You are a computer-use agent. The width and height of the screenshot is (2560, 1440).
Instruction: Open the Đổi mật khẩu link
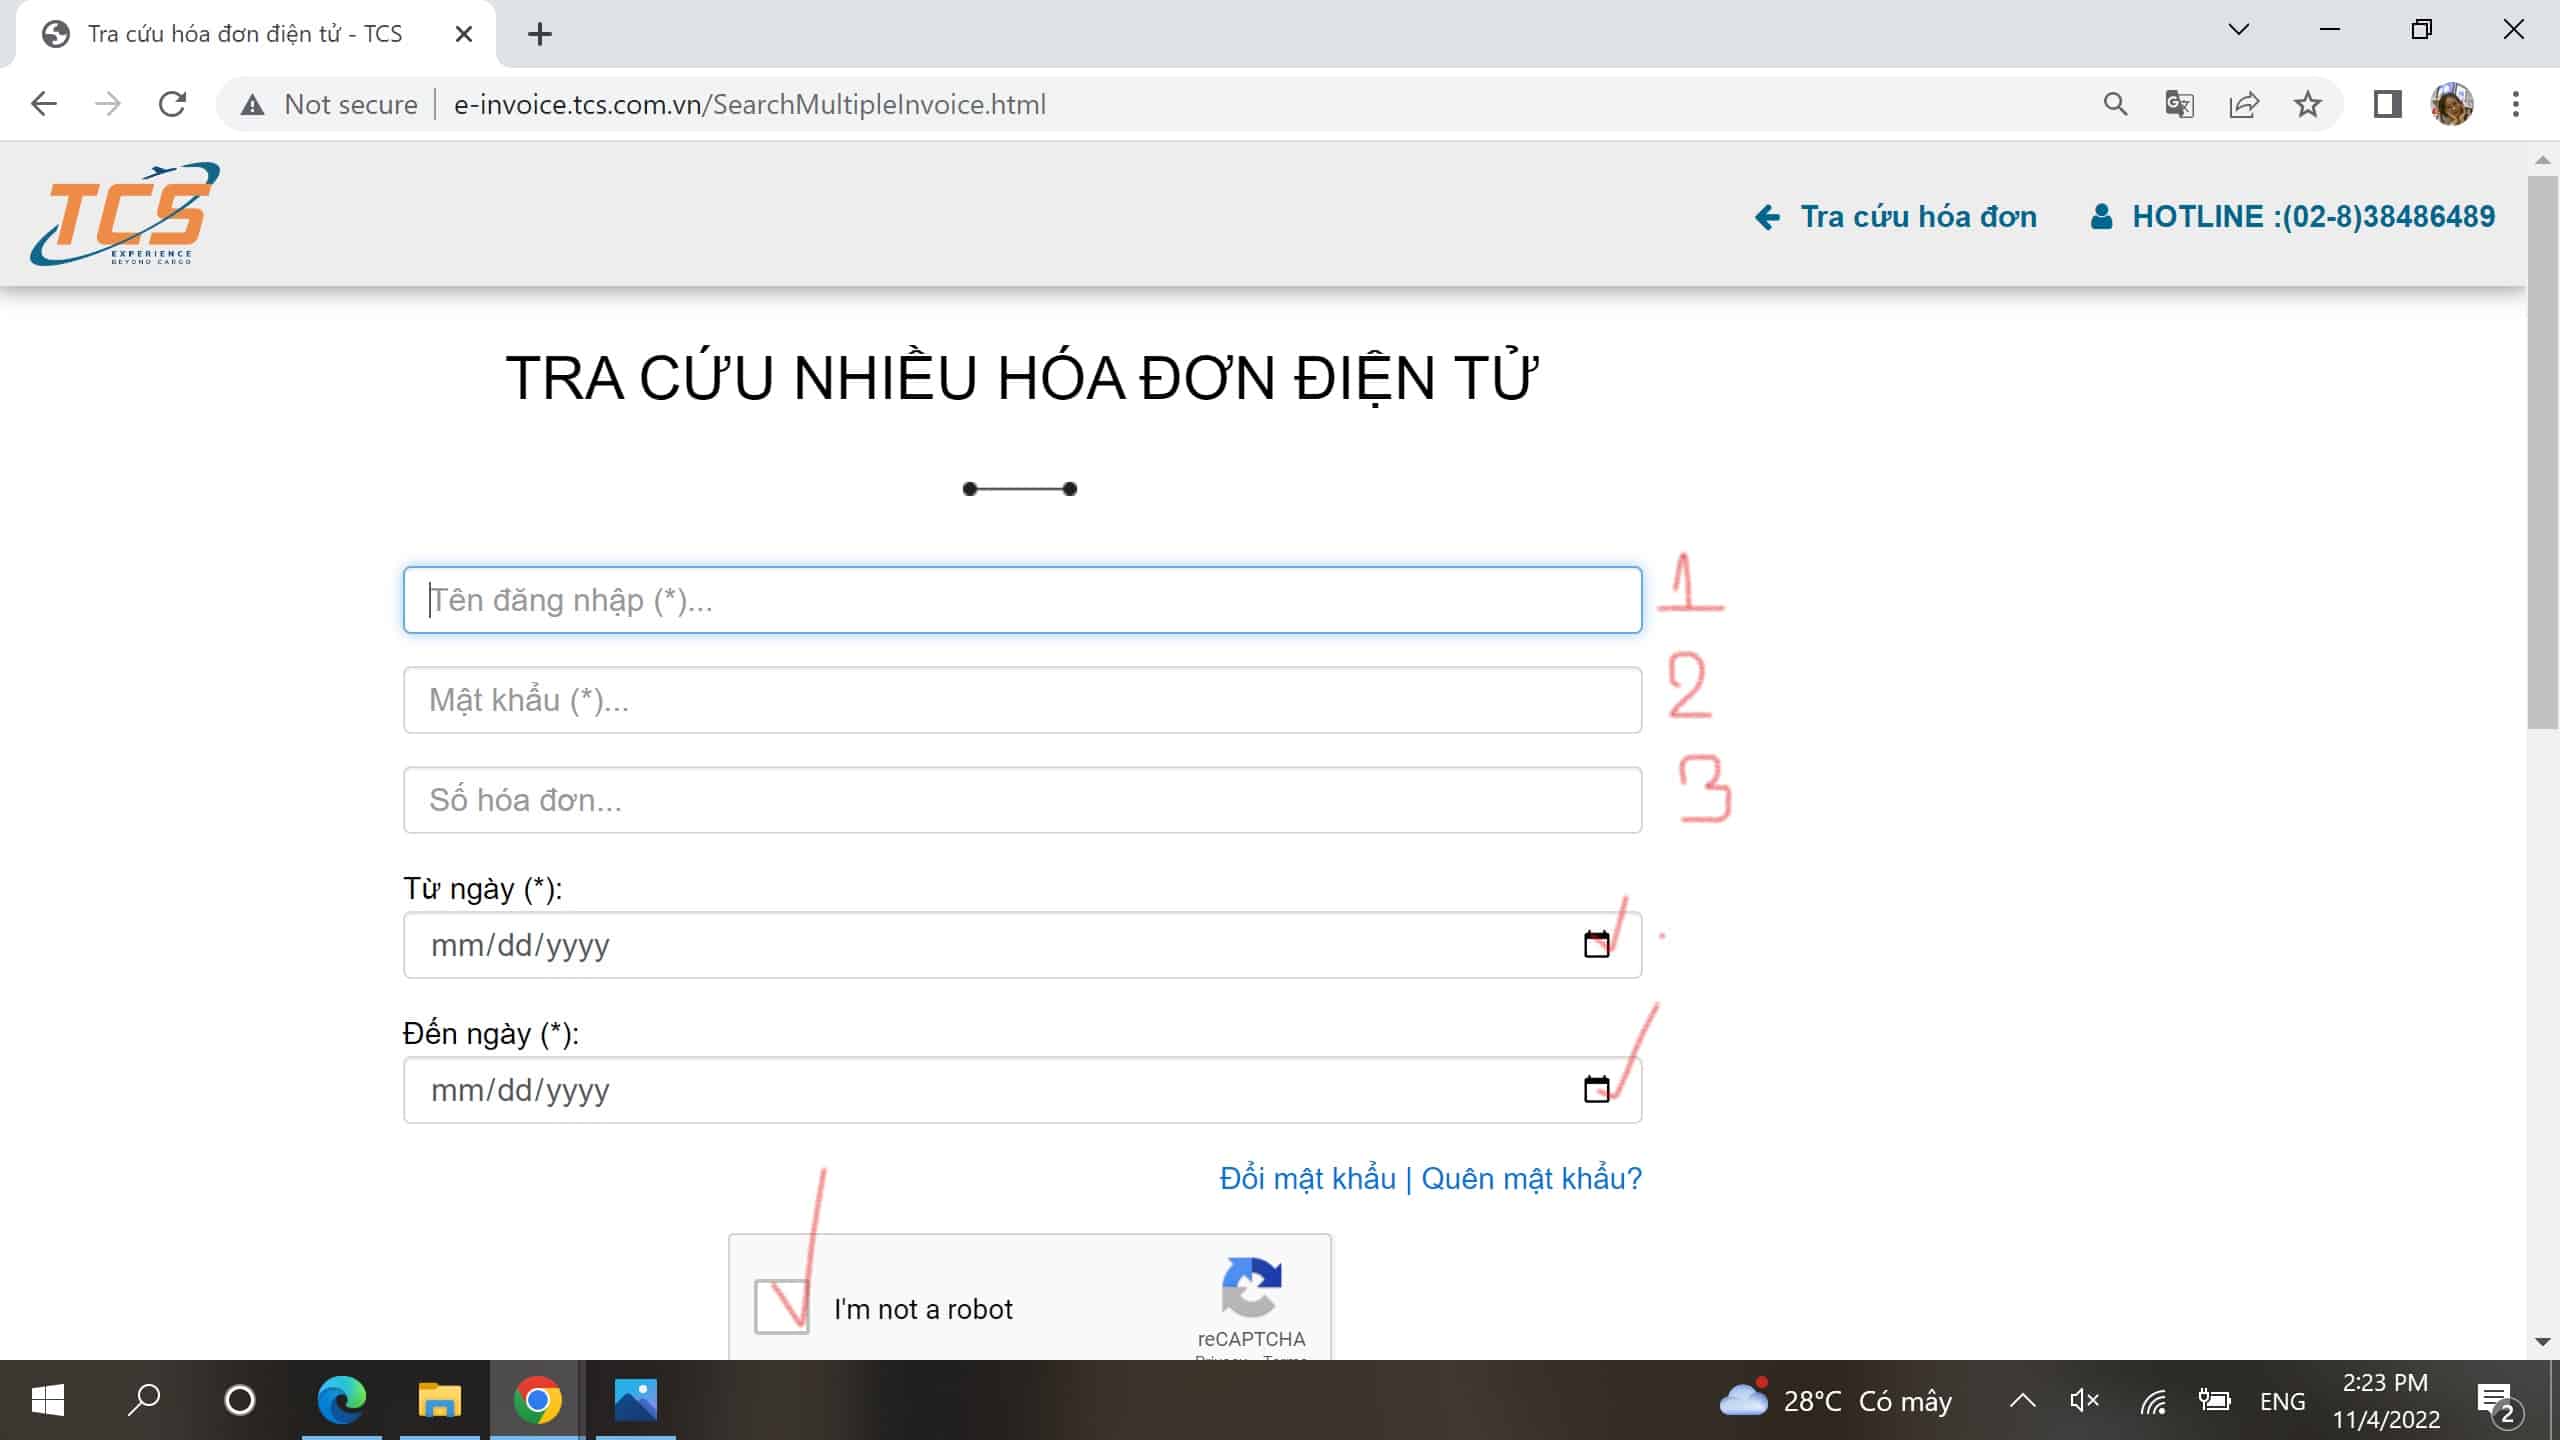tap(1307, 1179)
